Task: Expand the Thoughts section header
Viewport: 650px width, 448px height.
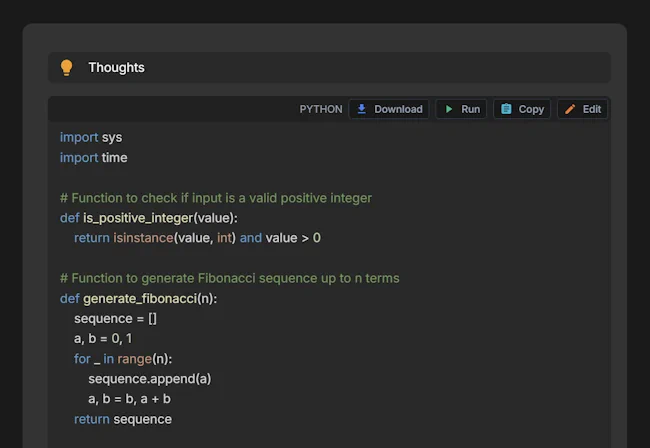Action: point(329,68)
